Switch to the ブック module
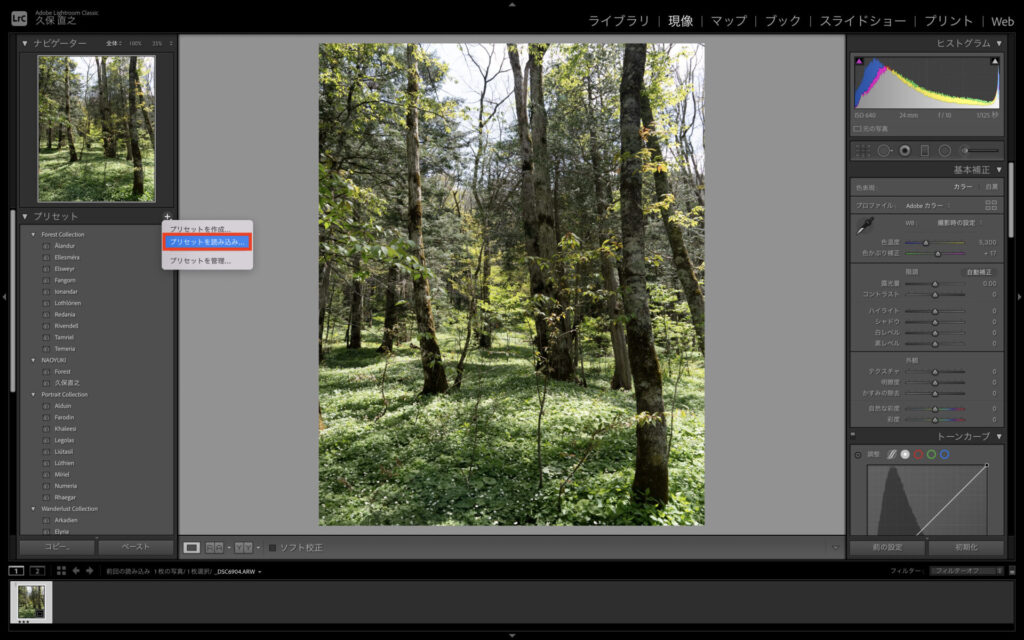The width and height of the screenshot is (1024, 640). (782, 21)
